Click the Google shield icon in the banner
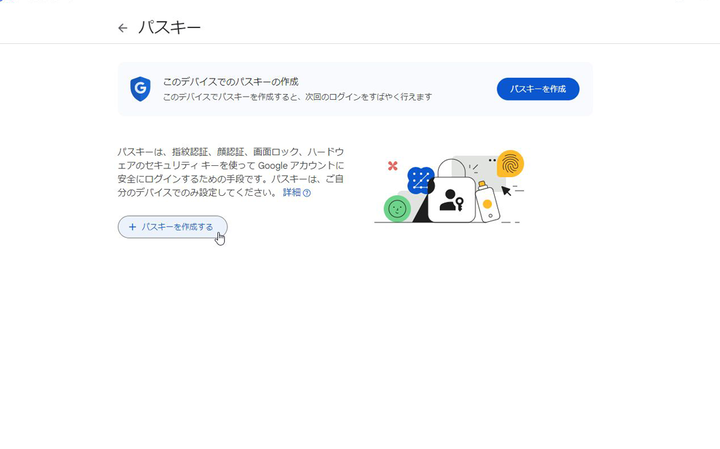Viewport: 720px width, 449px height. pos(140,89)
